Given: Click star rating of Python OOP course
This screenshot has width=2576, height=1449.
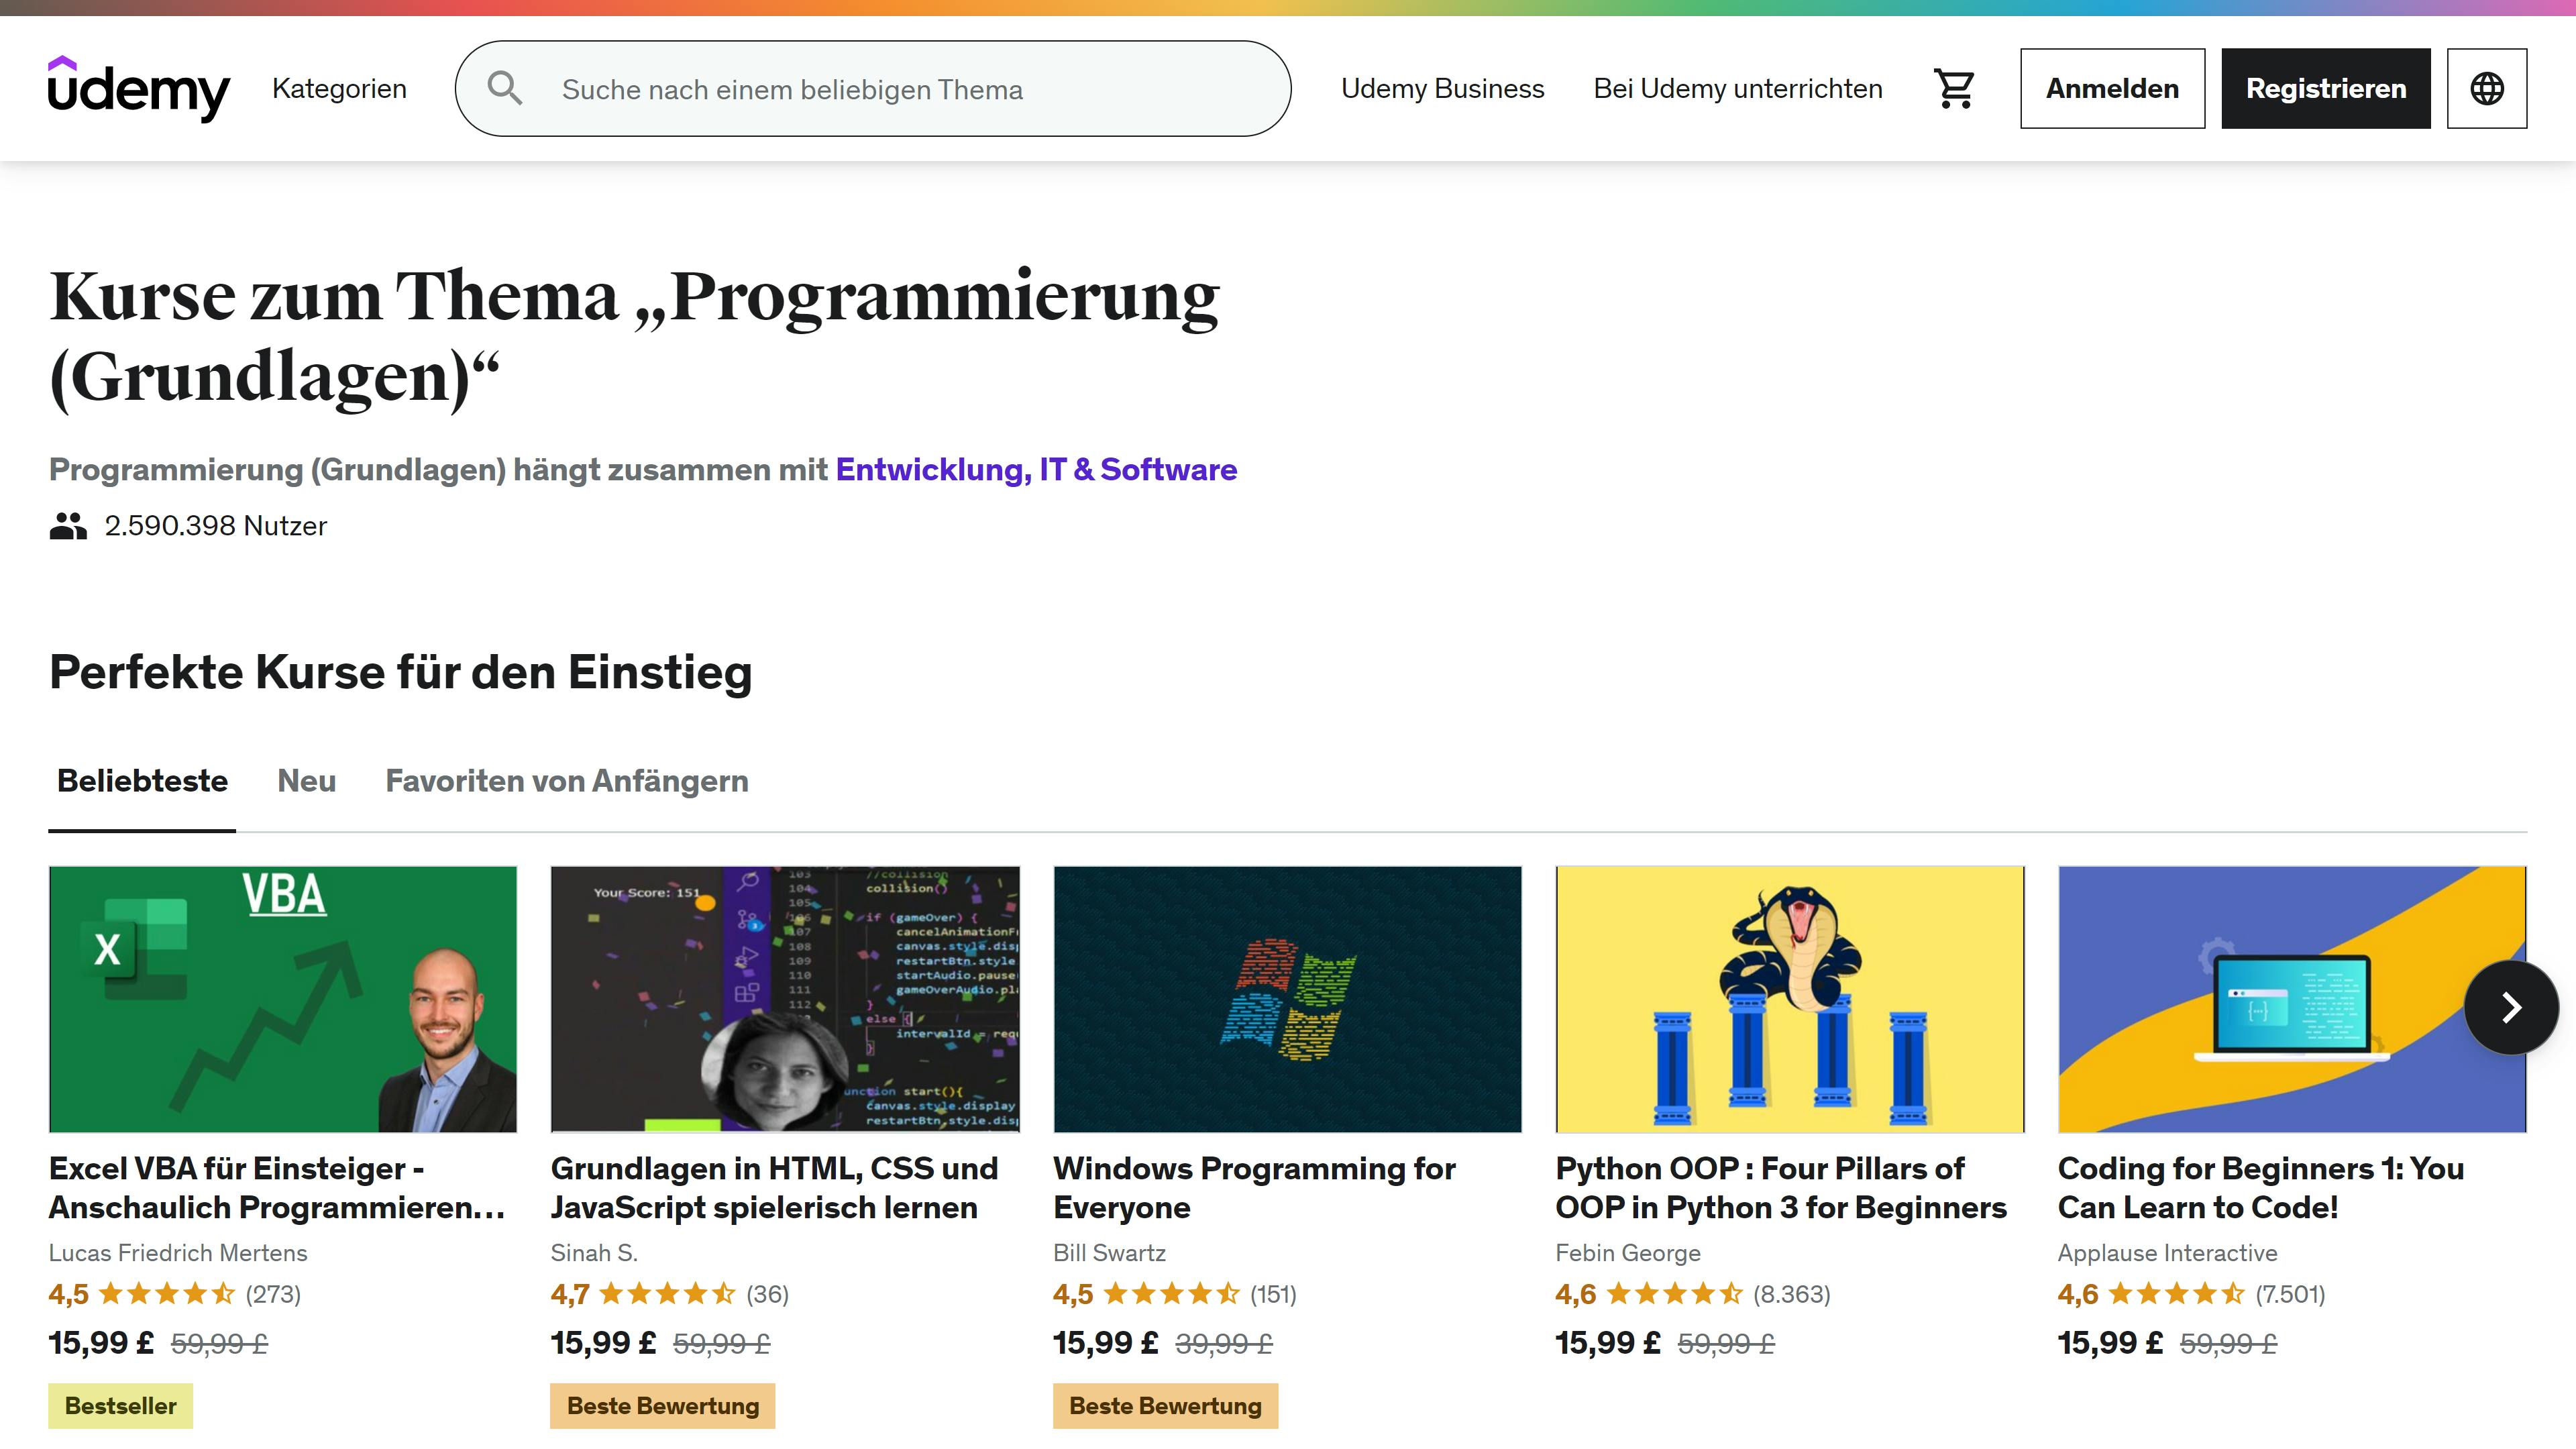Looking at the screenshot, I should point(1674,1294).
